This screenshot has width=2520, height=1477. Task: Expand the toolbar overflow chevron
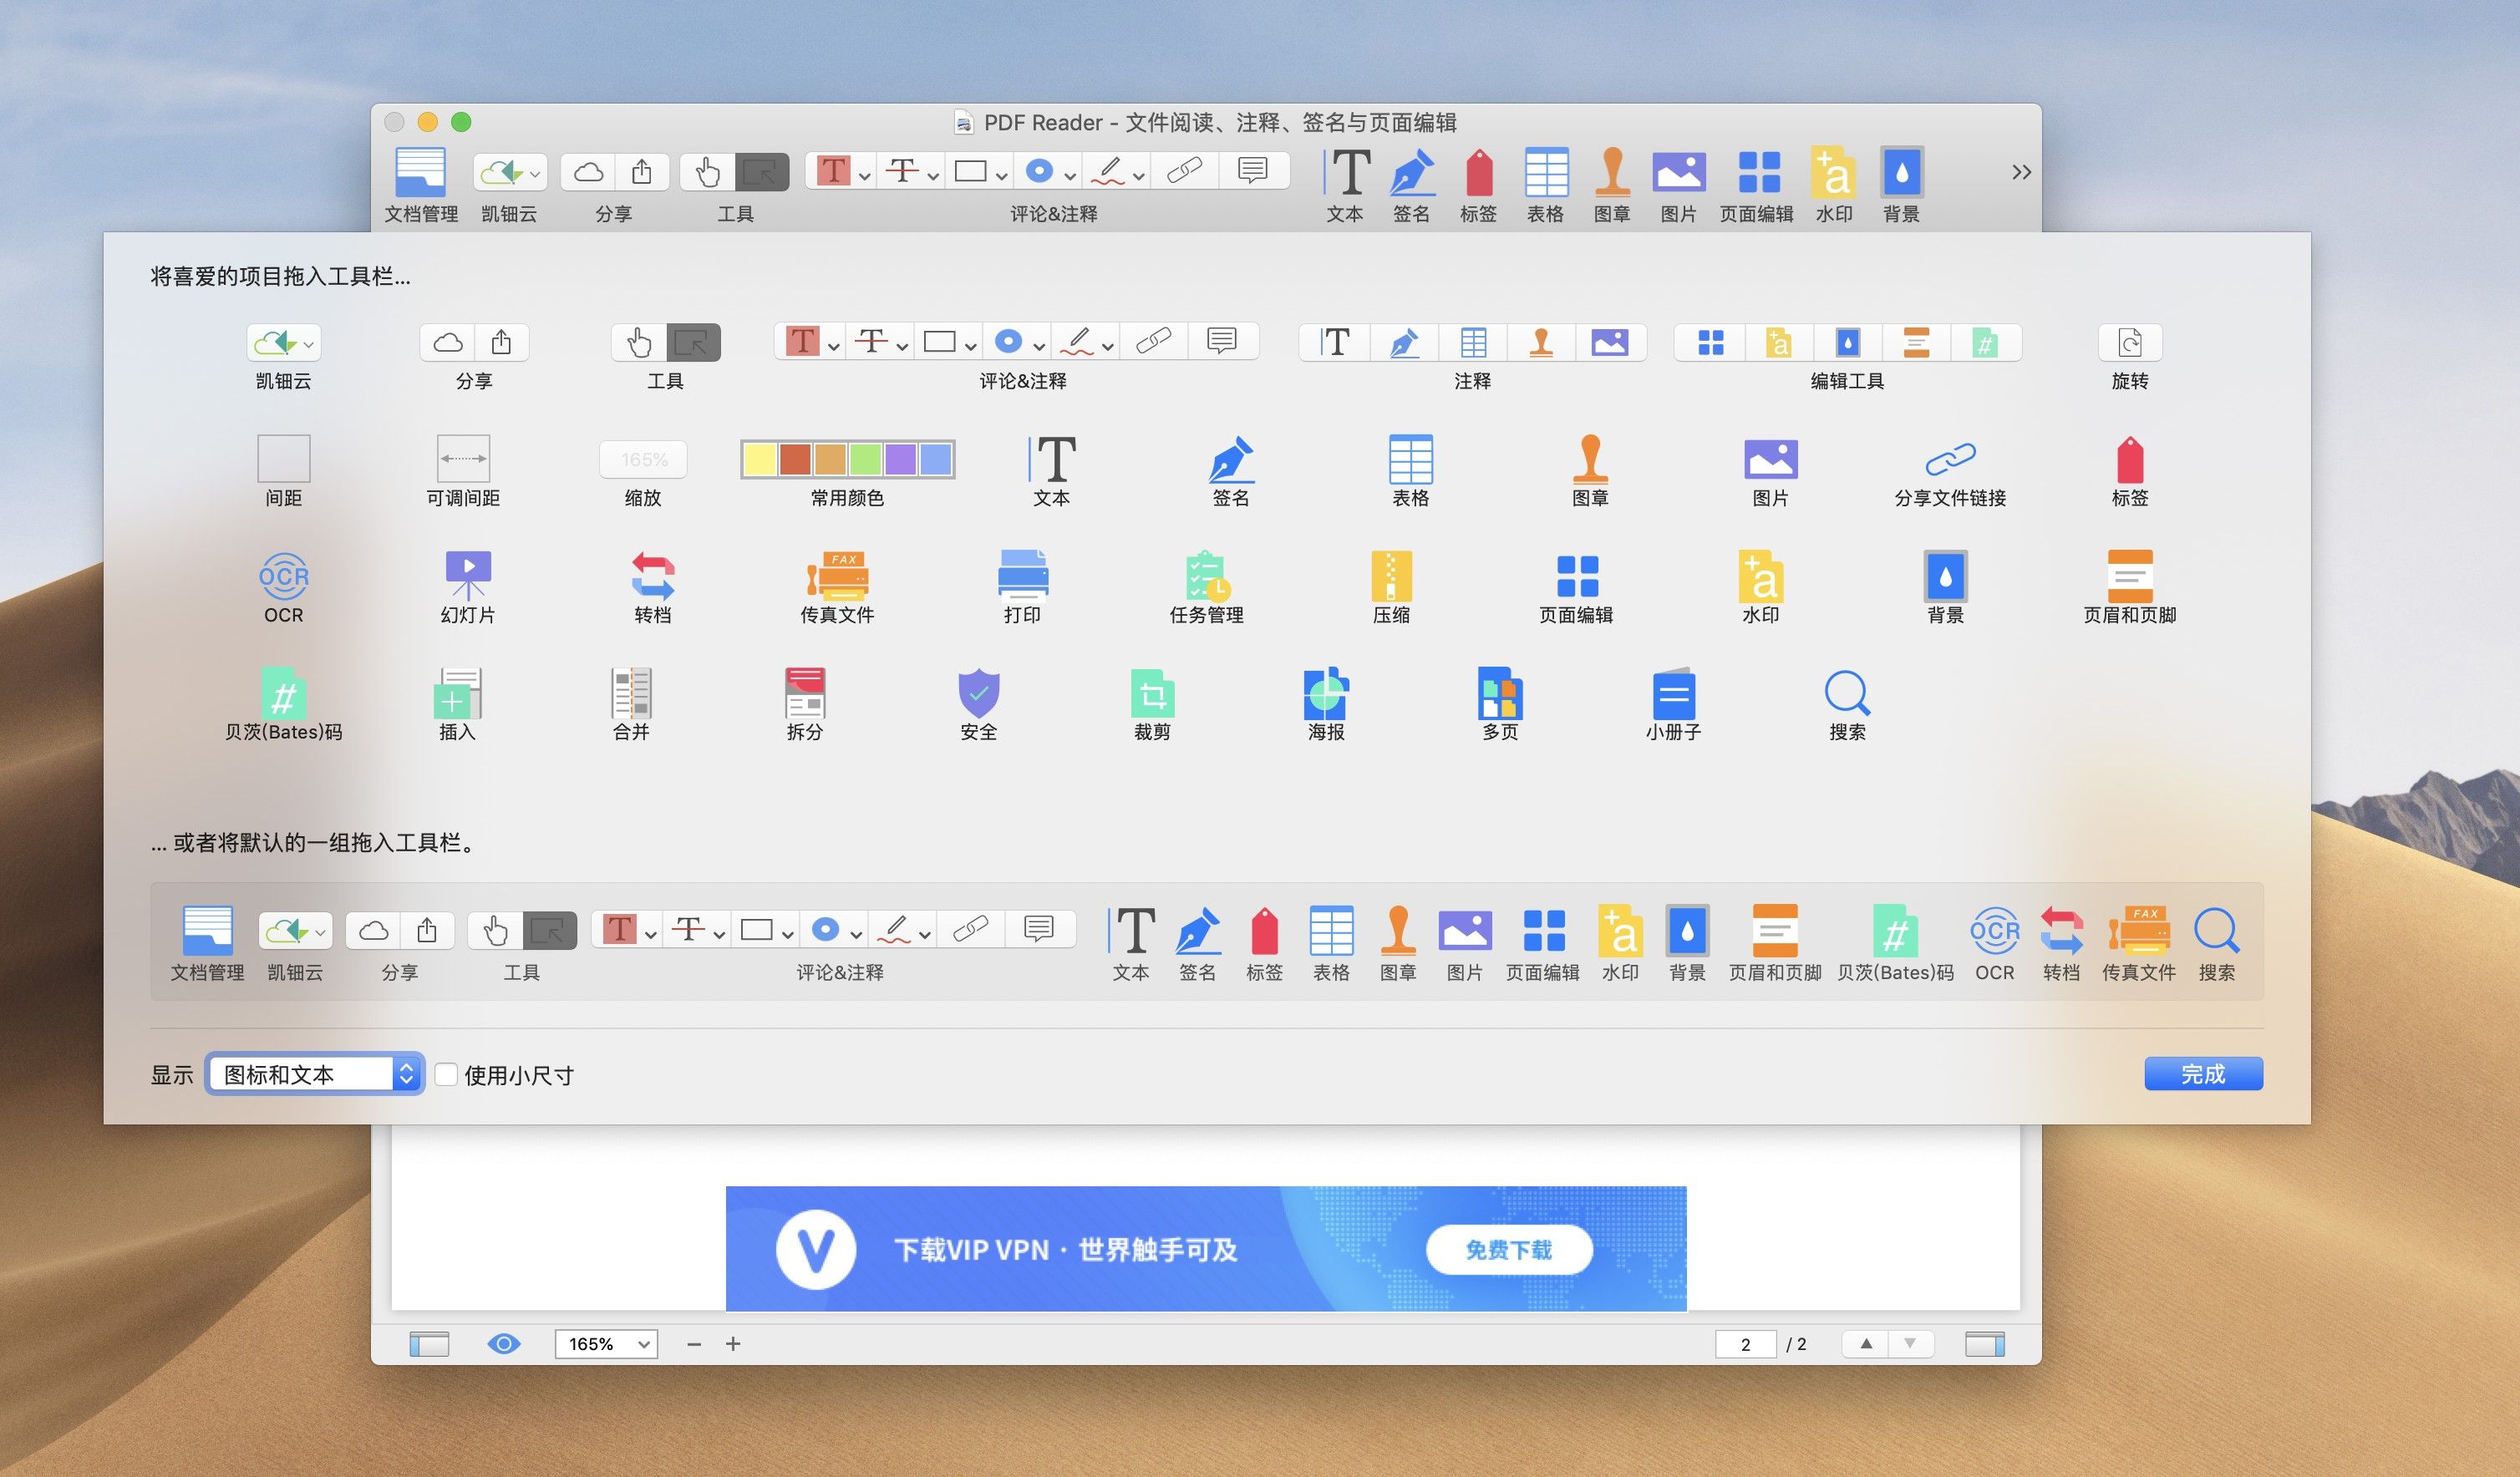tap(2021, 172)
